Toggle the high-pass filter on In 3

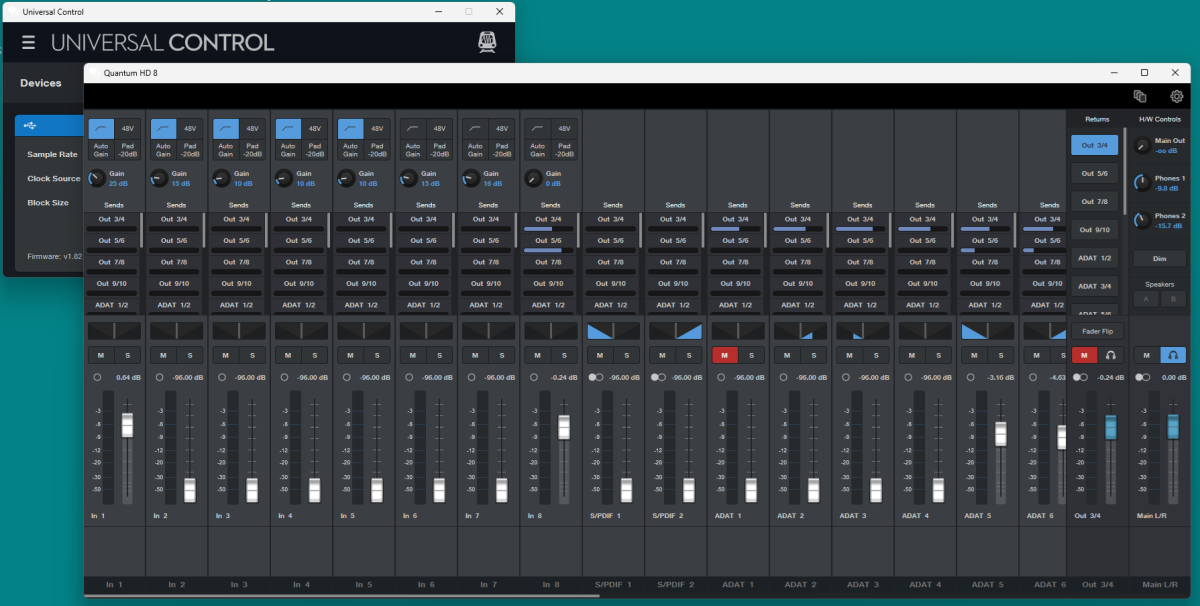225,129
